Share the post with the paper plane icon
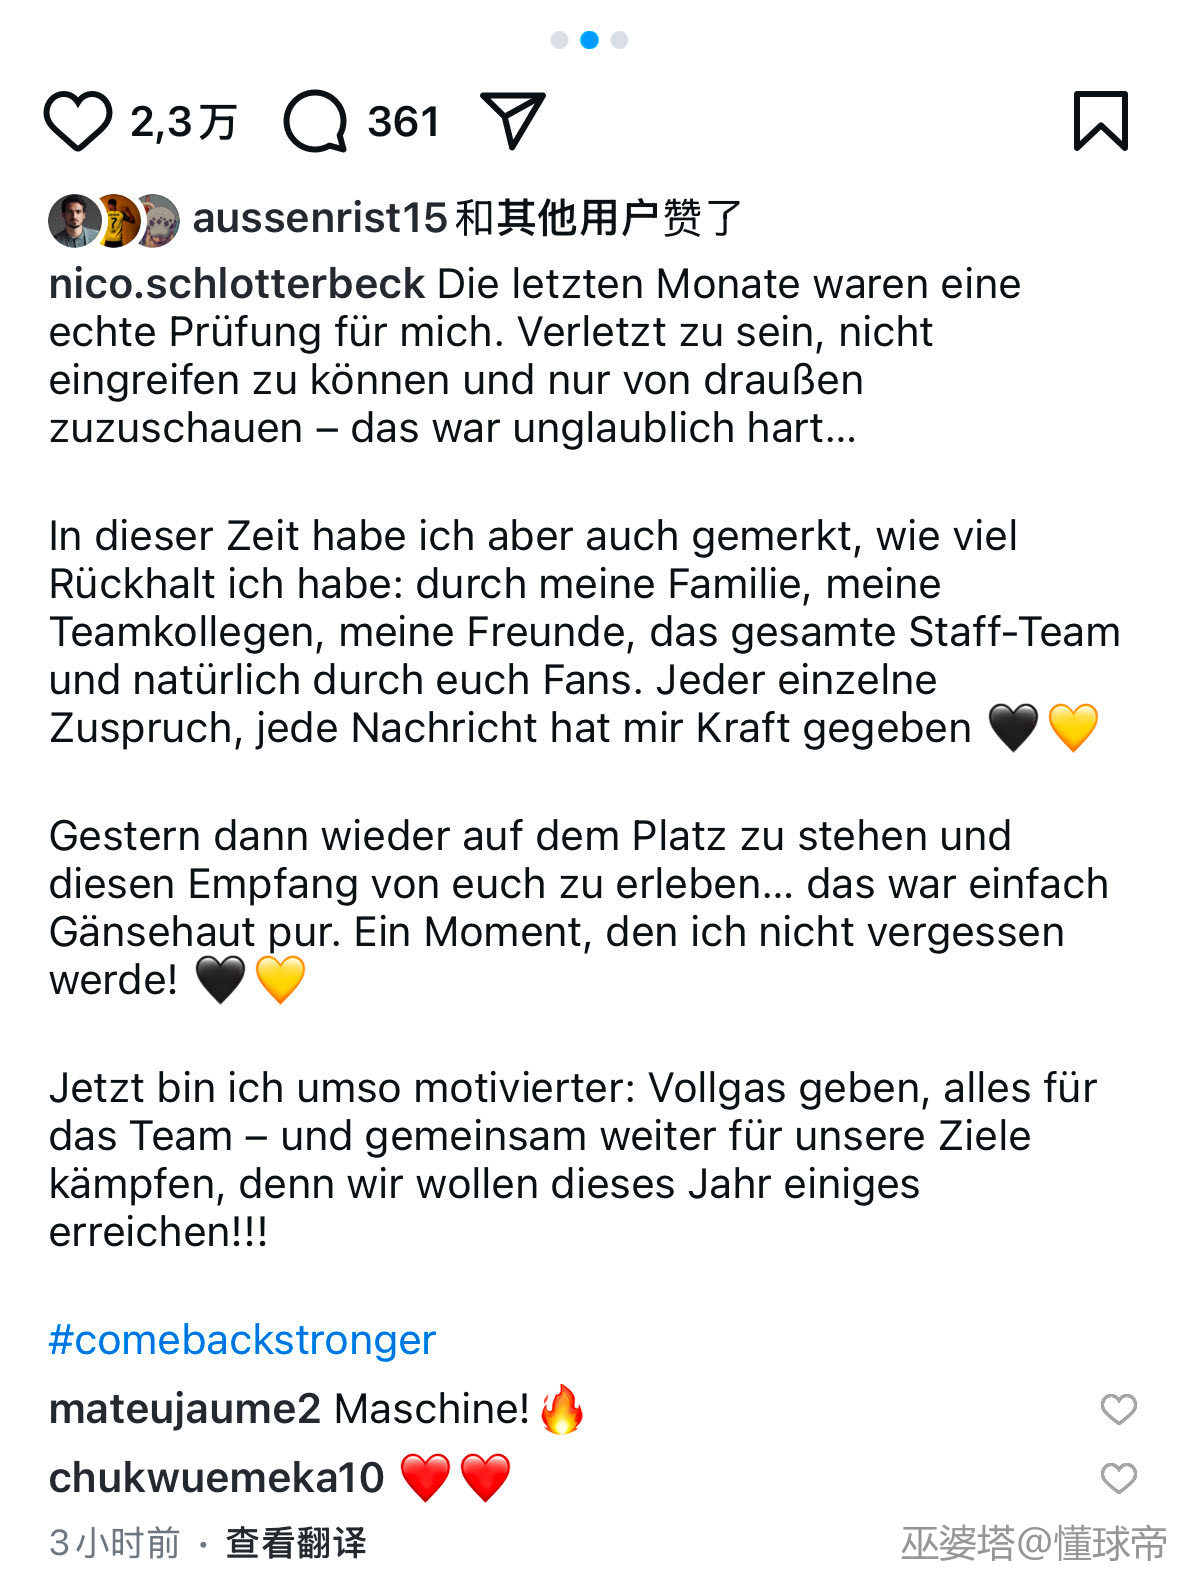 (512, 120)
